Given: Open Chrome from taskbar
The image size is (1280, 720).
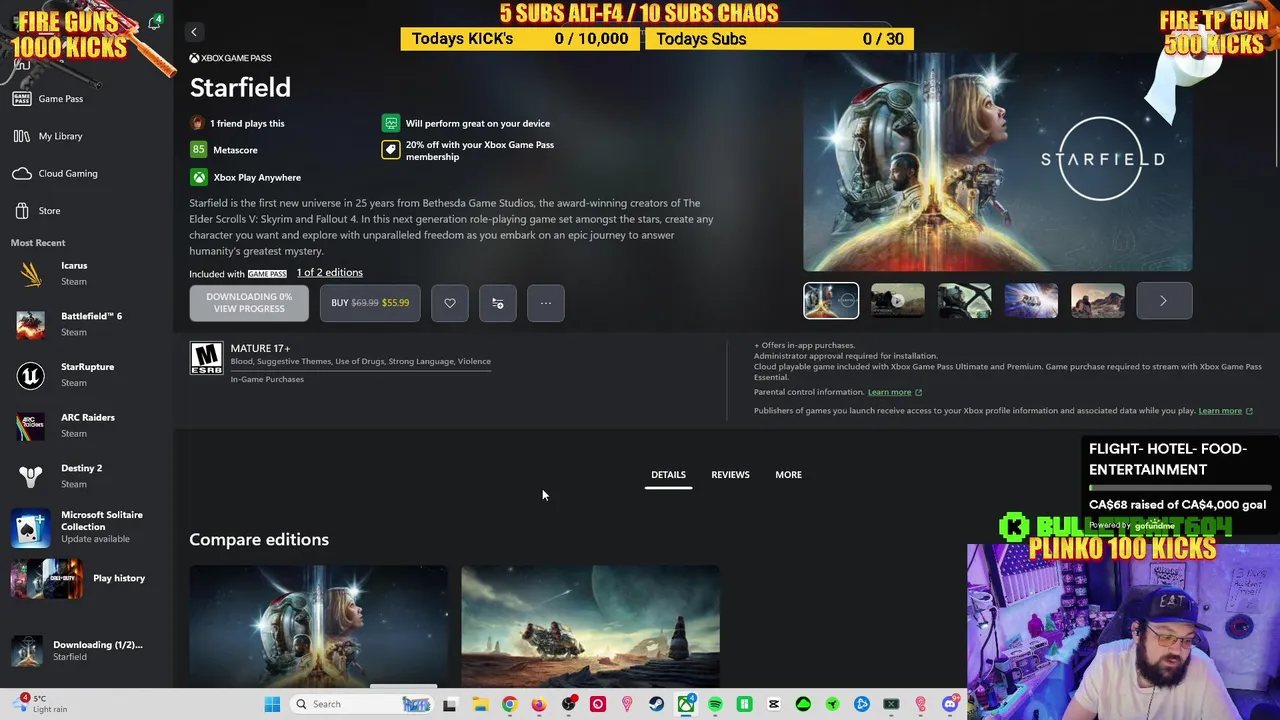Looking at the screenshot, I should tap(509, 704).
